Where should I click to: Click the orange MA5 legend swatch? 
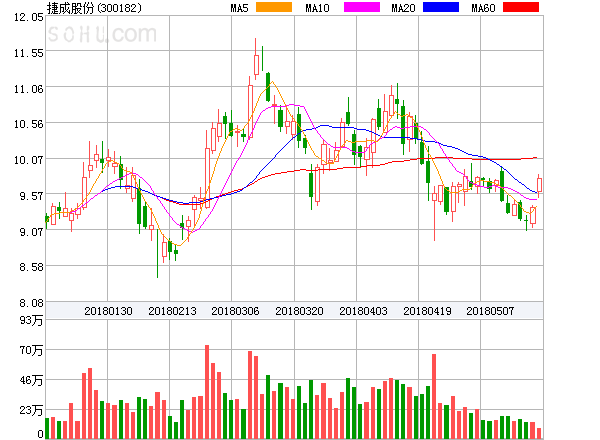[x=274, y=7]
